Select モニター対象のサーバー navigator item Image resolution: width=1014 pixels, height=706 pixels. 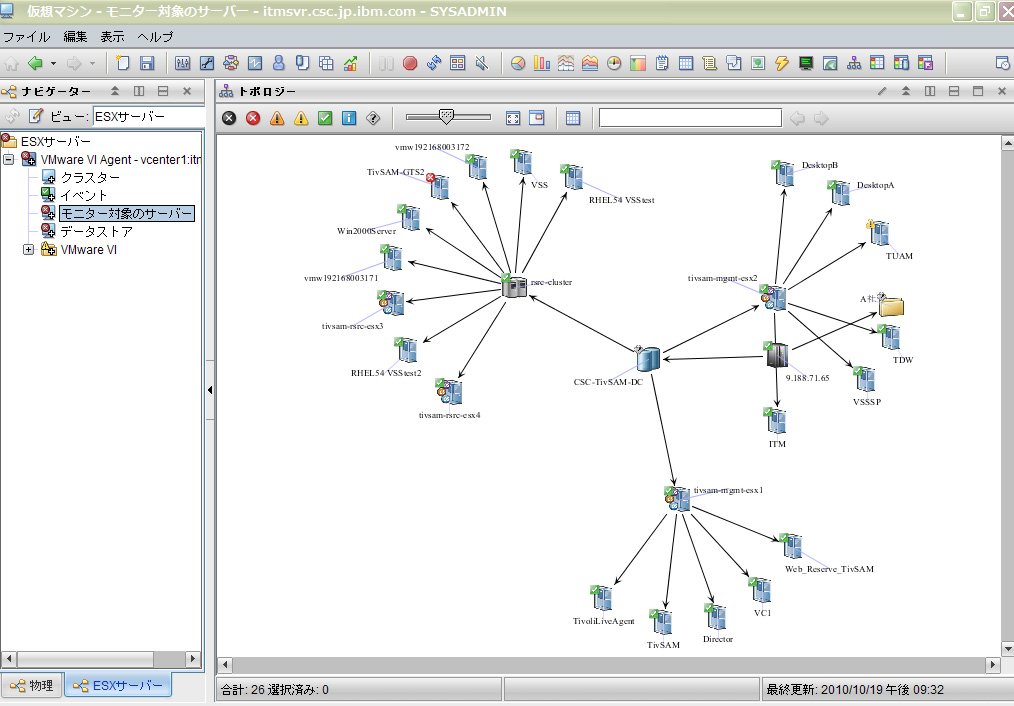[x=127, y=213]
